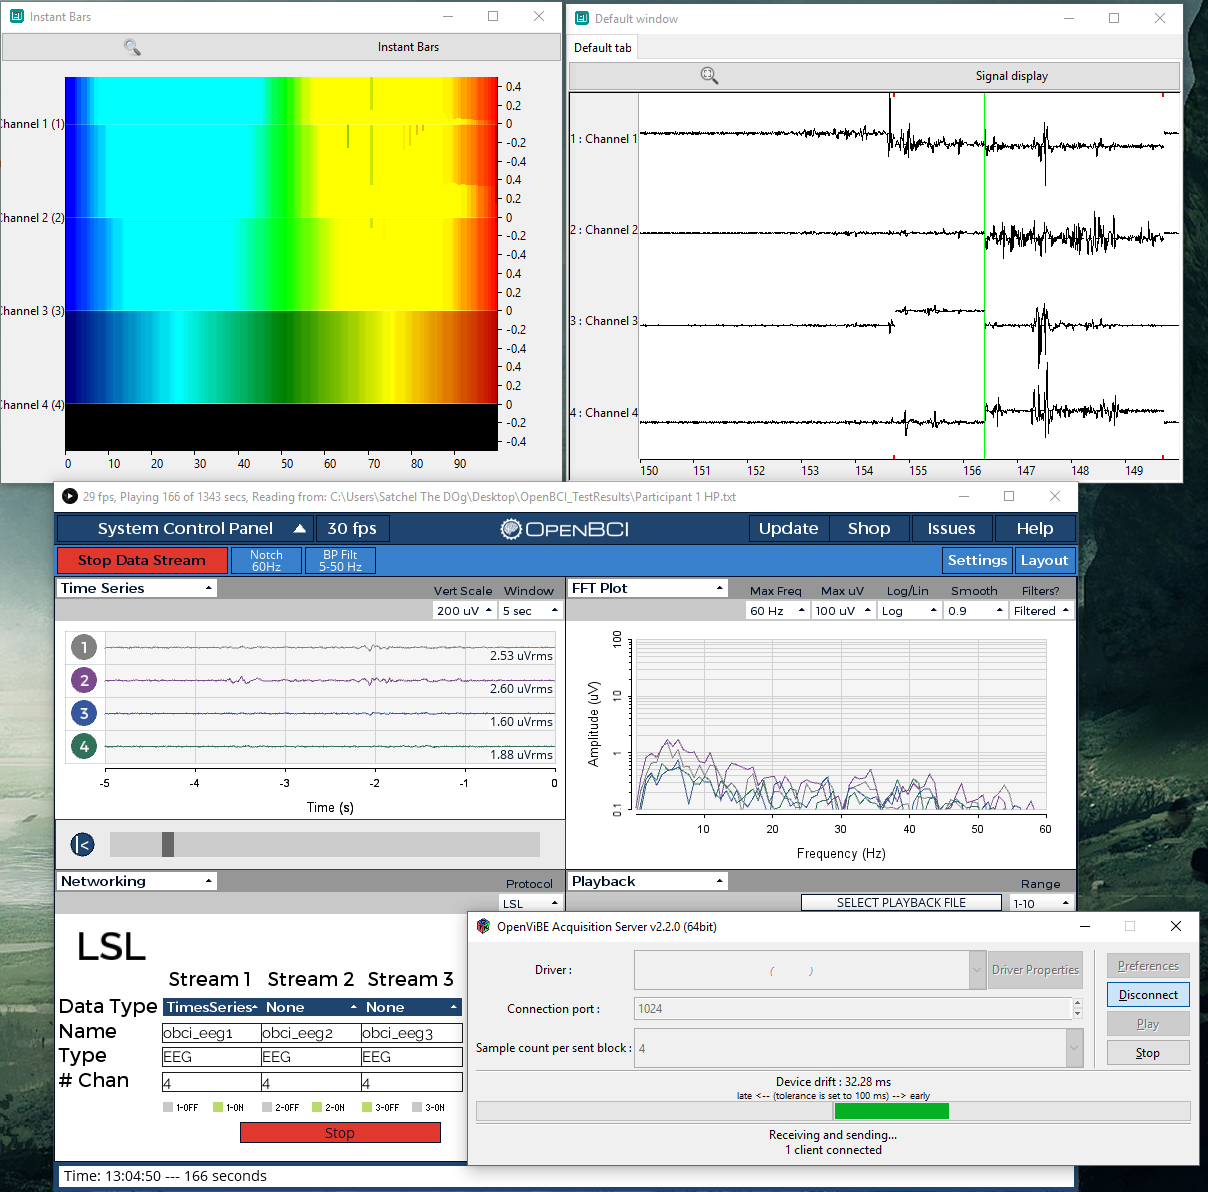Click the Stream 1 channel count field
1208x1192 pixels.
[x=211, y=1082]
